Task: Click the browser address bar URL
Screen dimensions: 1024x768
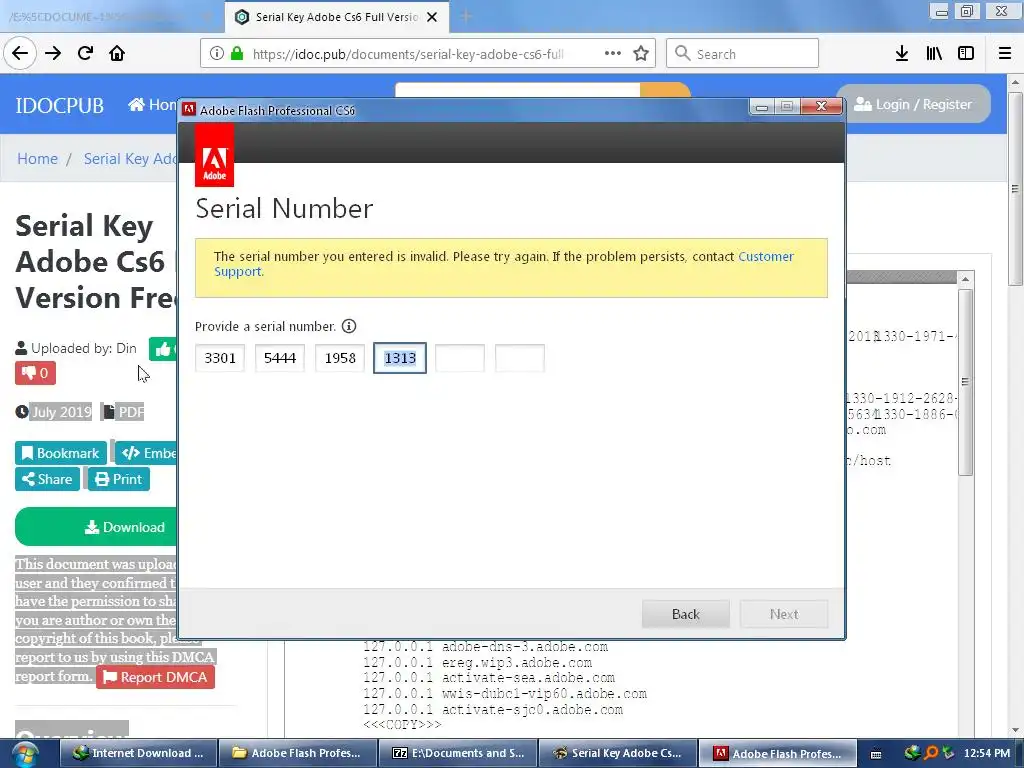Action: (x=408, y=54)
